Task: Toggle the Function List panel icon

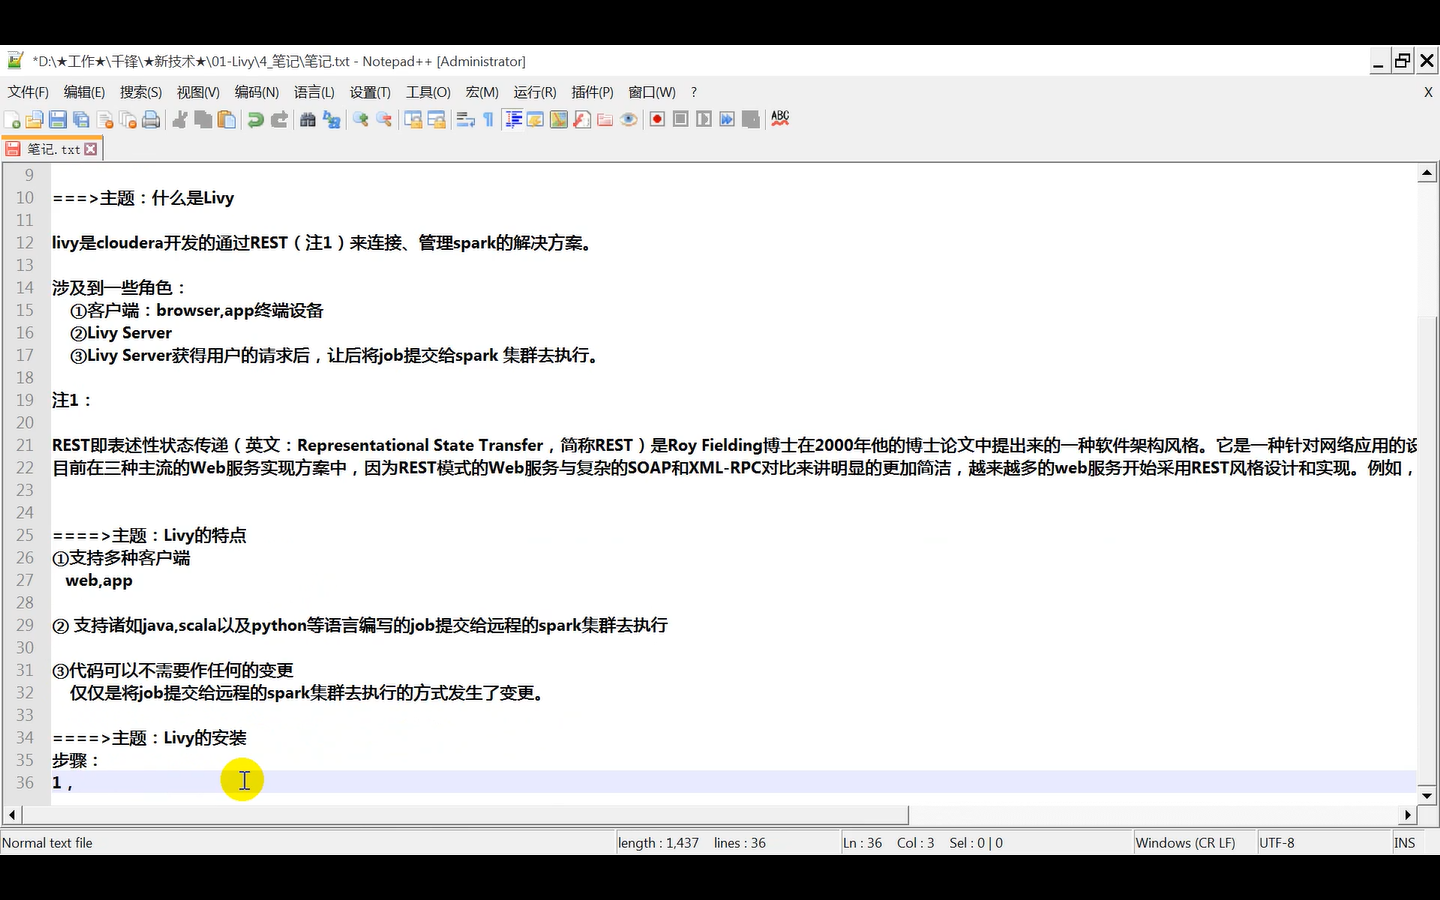Action: (582, 119)
